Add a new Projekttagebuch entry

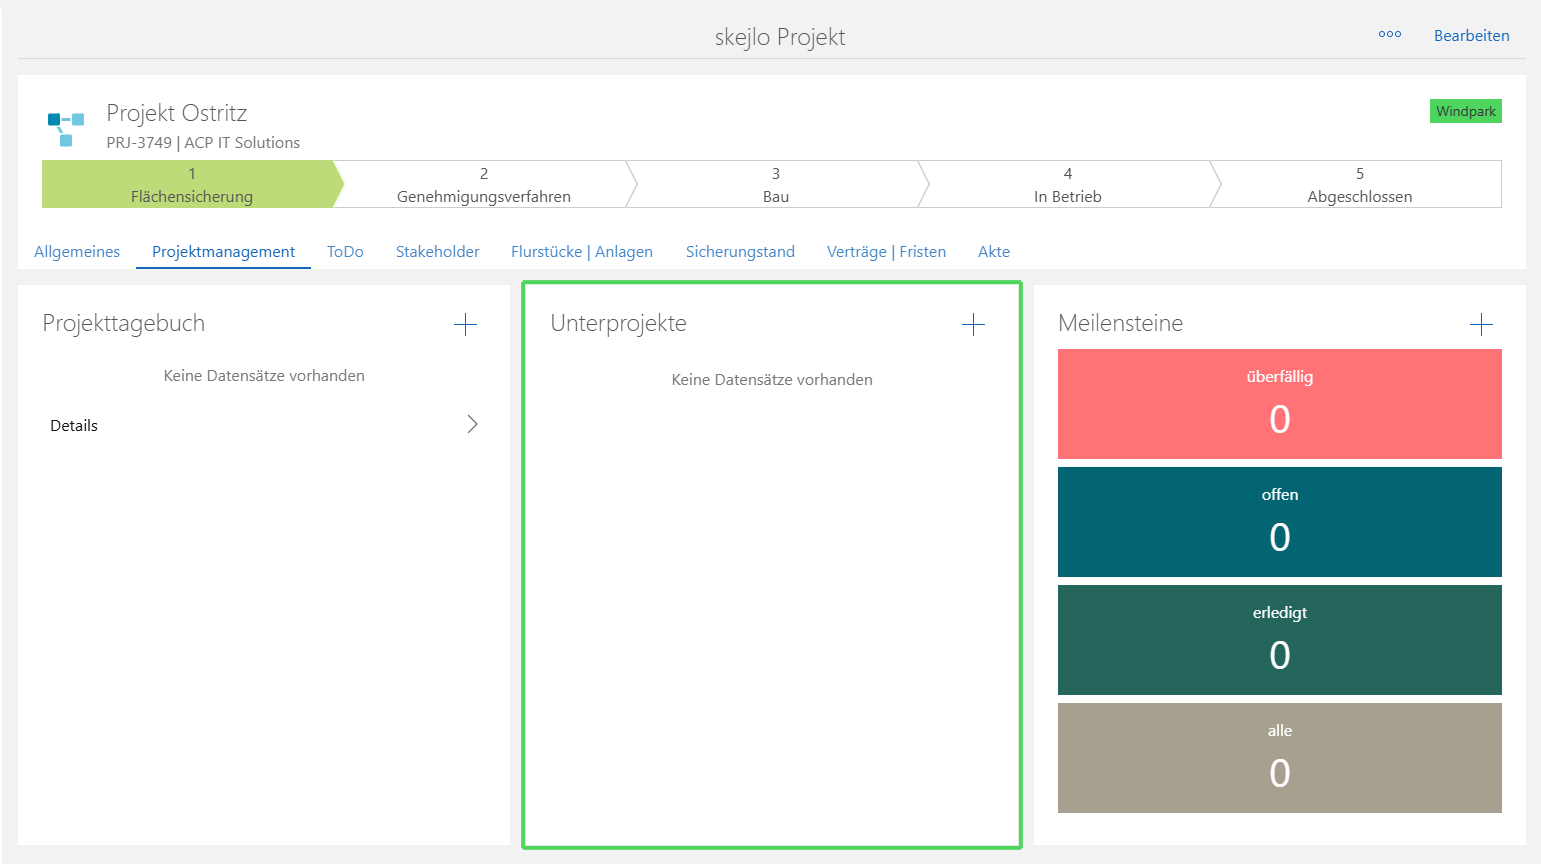tap(465, 324)
